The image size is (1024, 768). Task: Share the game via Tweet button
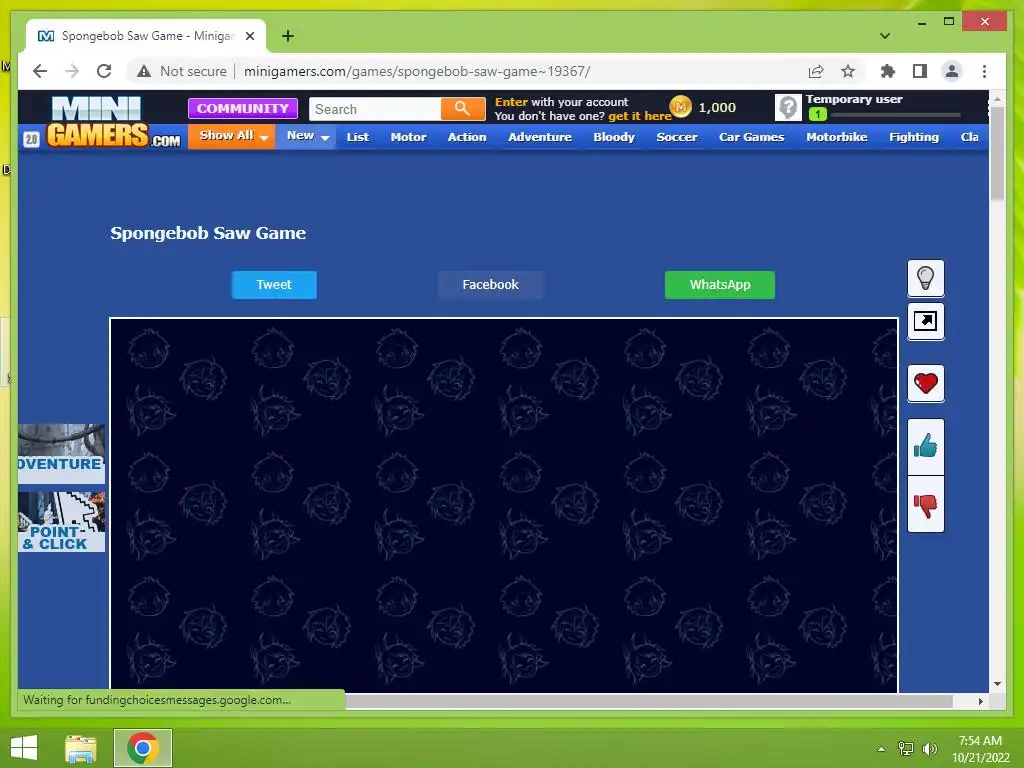coord(274,285)
